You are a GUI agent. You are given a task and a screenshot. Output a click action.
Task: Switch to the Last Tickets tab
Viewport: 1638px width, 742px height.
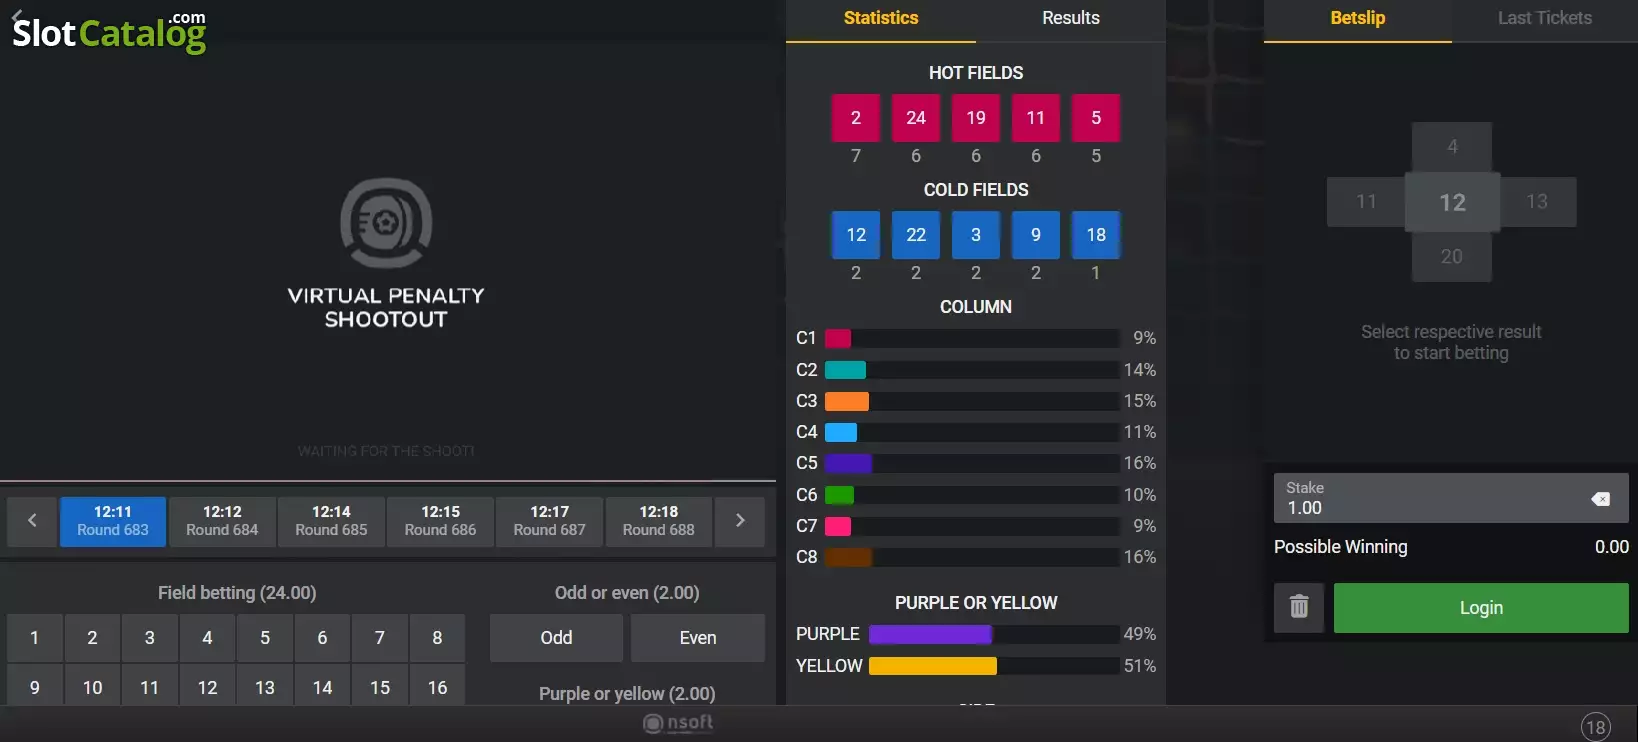pos(1544,18)
